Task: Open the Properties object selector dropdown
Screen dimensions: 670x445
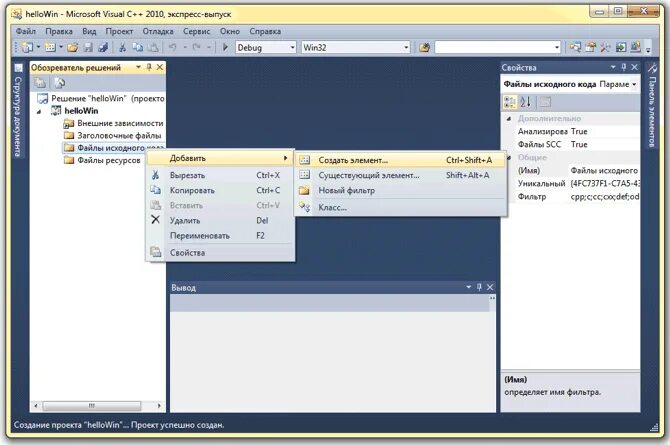Action: (634, 84)
